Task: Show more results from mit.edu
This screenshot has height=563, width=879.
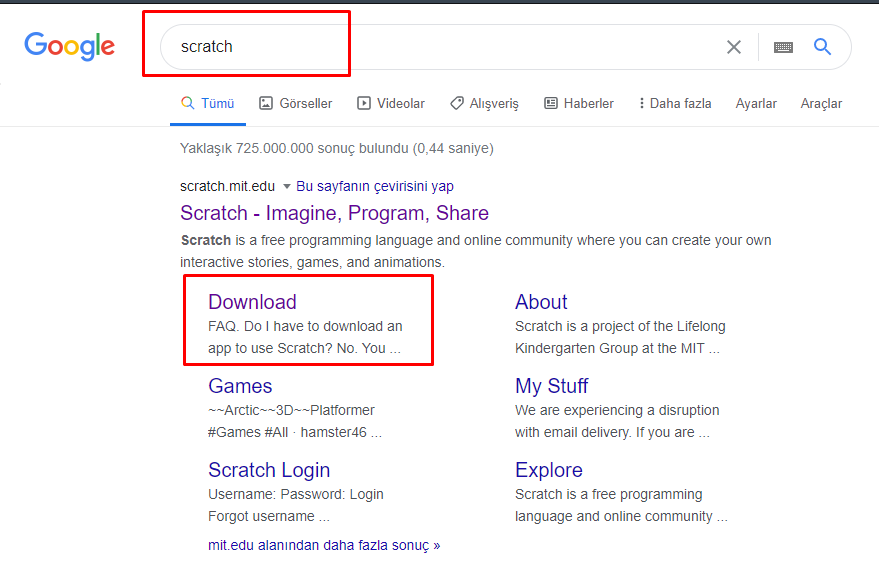Action: [324, 545]
